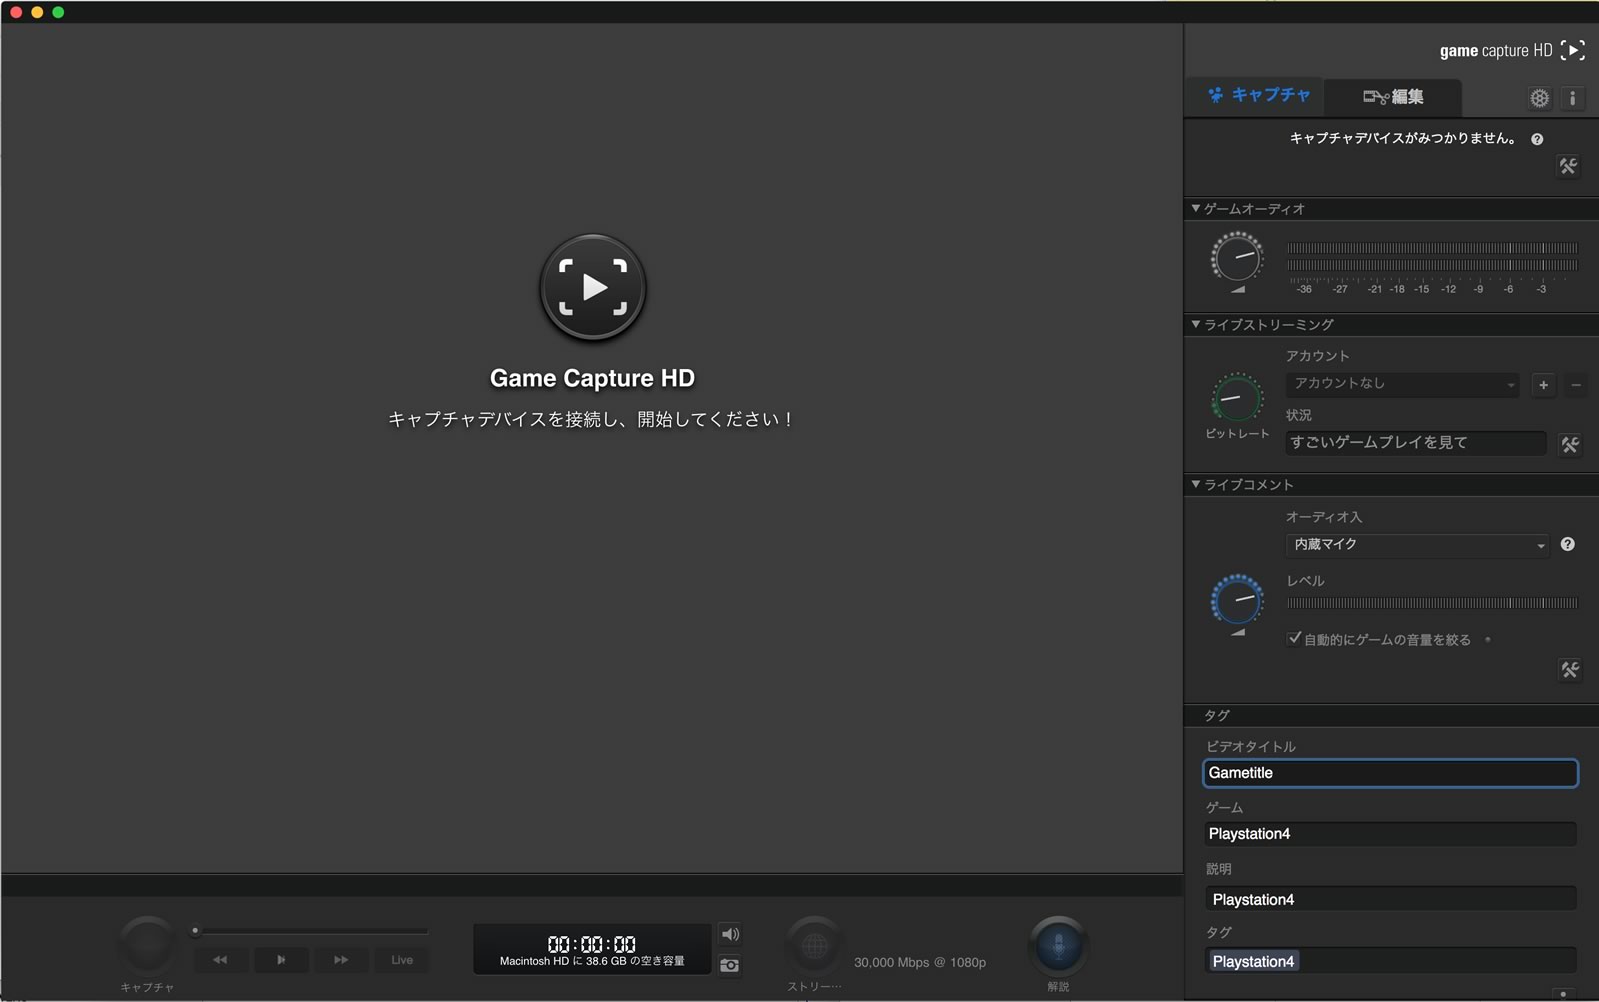The height and width of the screenshot is (1002, 1599).
Task: Toggle 自動的にゲームの音量を絞る checkbox
Action: [x=1294, y=638]
